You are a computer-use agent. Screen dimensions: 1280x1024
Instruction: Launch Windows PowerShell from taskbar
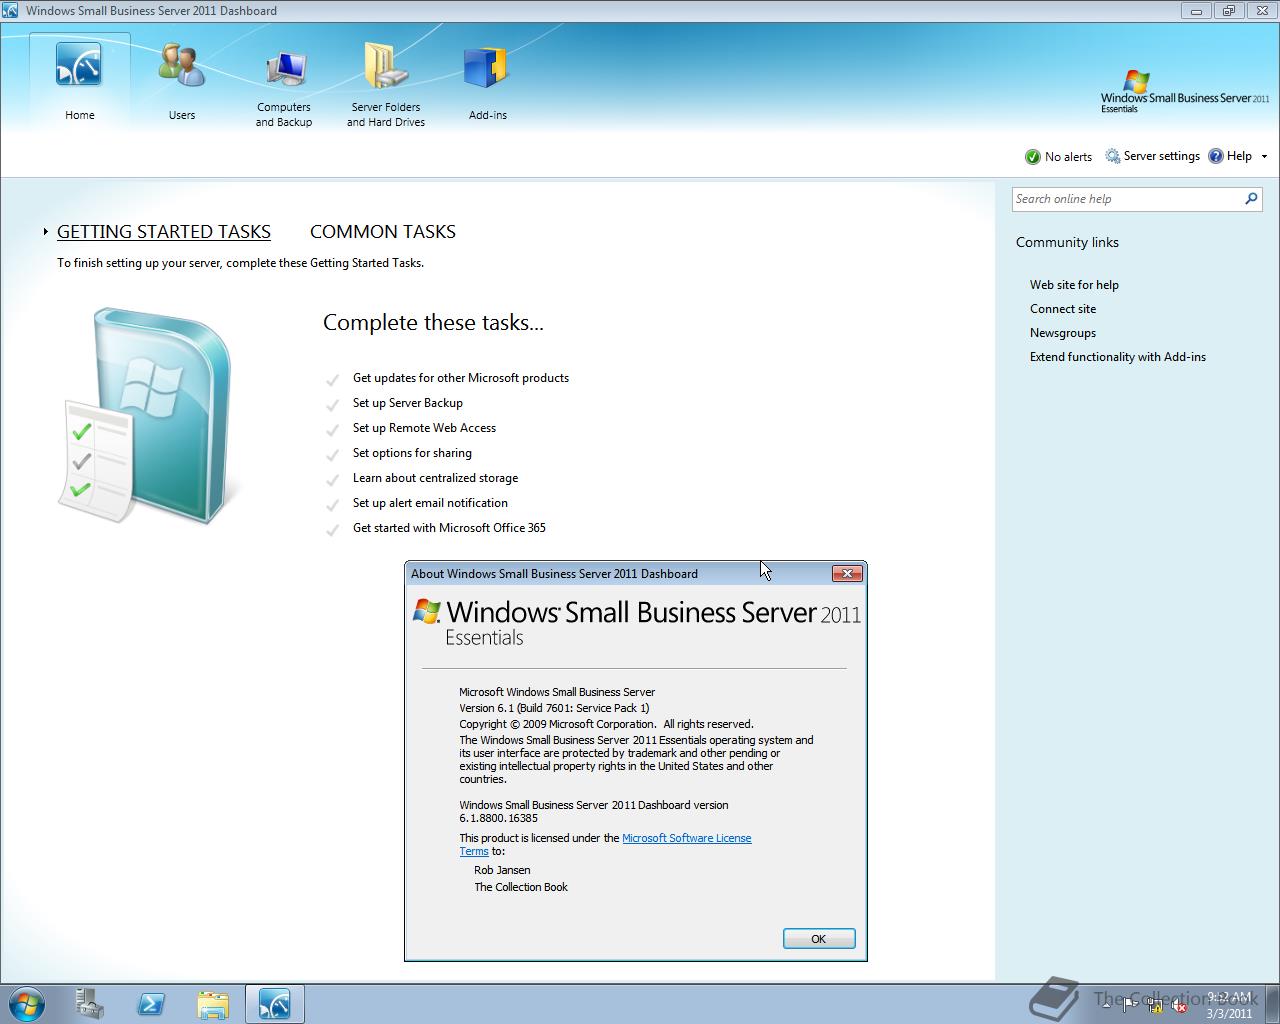(x=151, y=1004)
